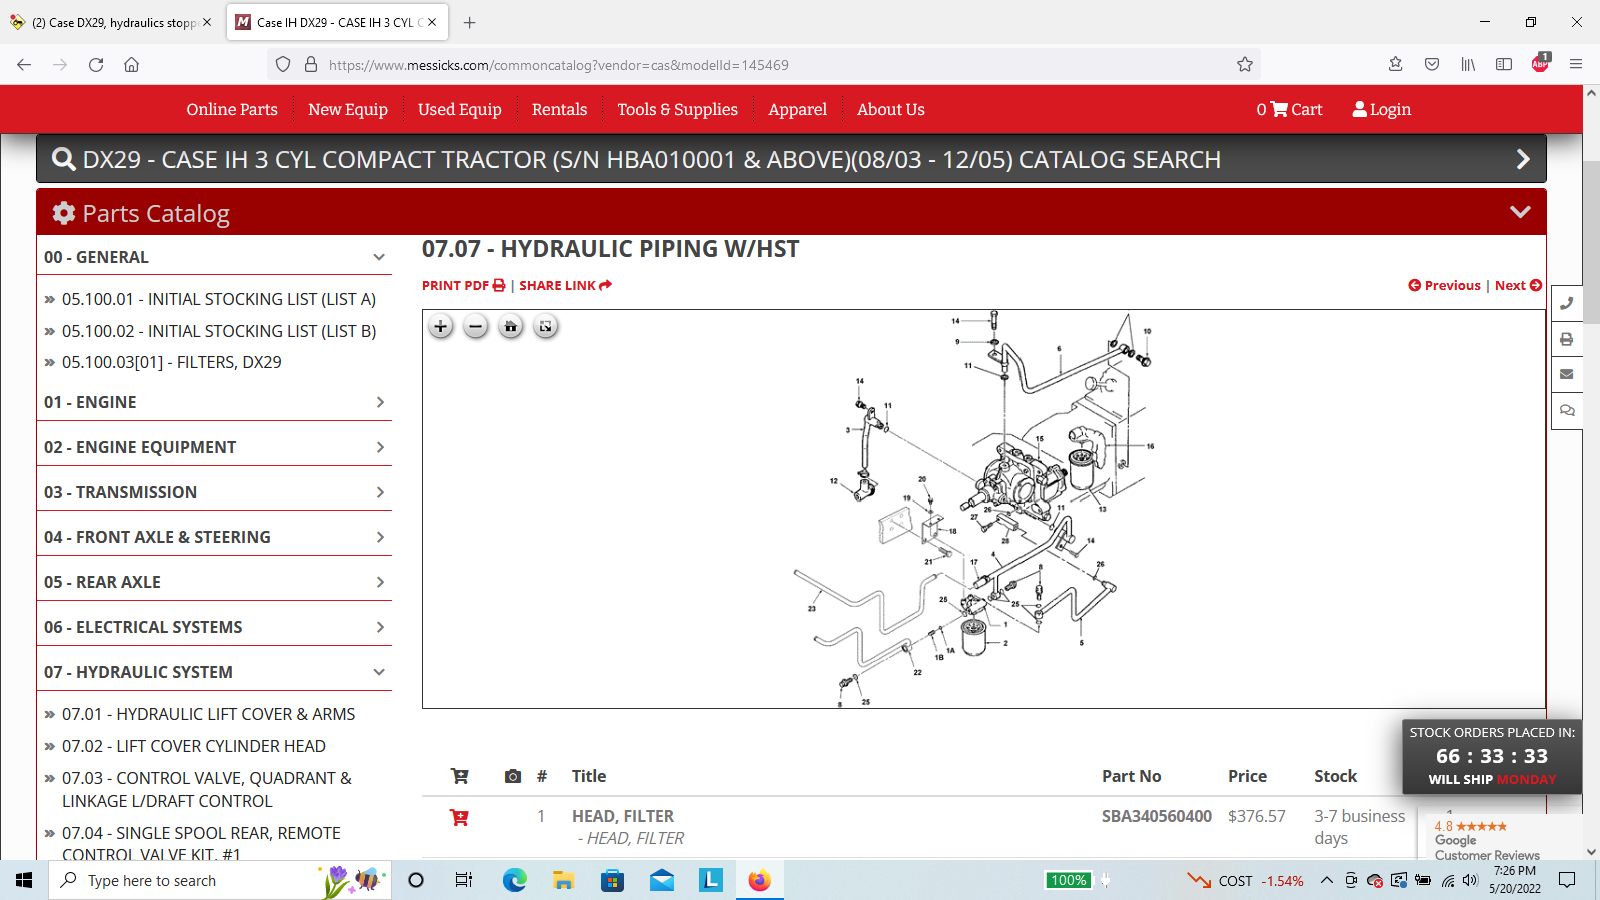
Task: Open the Cart
Action: tap(1289, 109)
